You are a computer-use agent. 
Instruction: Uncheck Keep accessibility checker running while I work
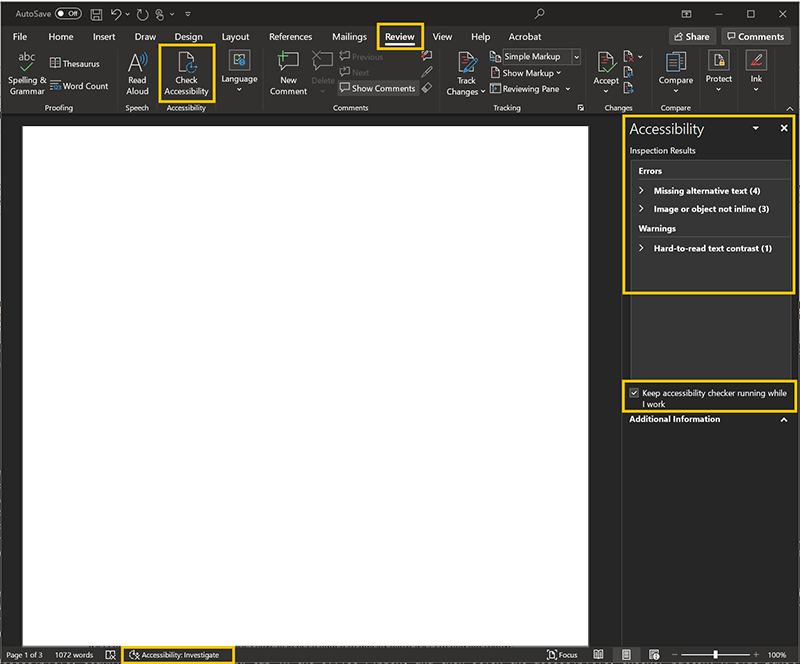coord(634,393)
